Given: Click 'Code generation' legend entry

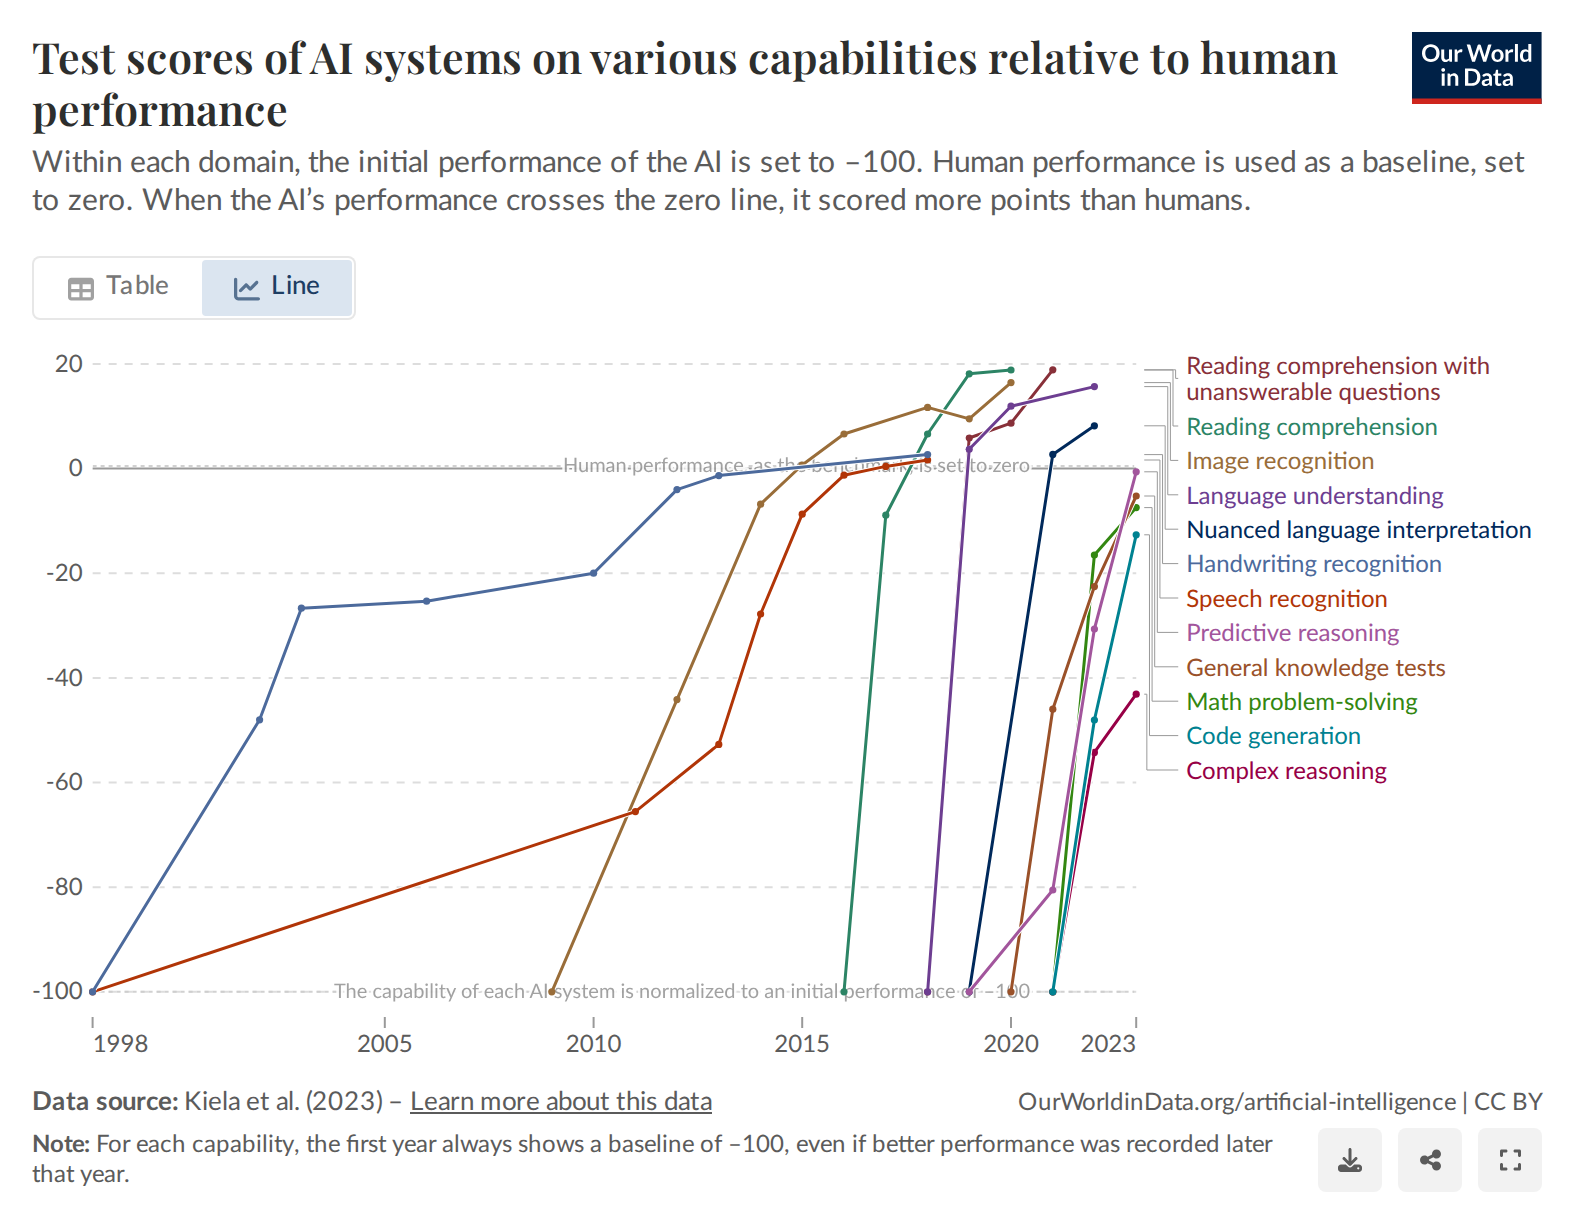Looking at the screenshot, I should tap(1273, 736).
